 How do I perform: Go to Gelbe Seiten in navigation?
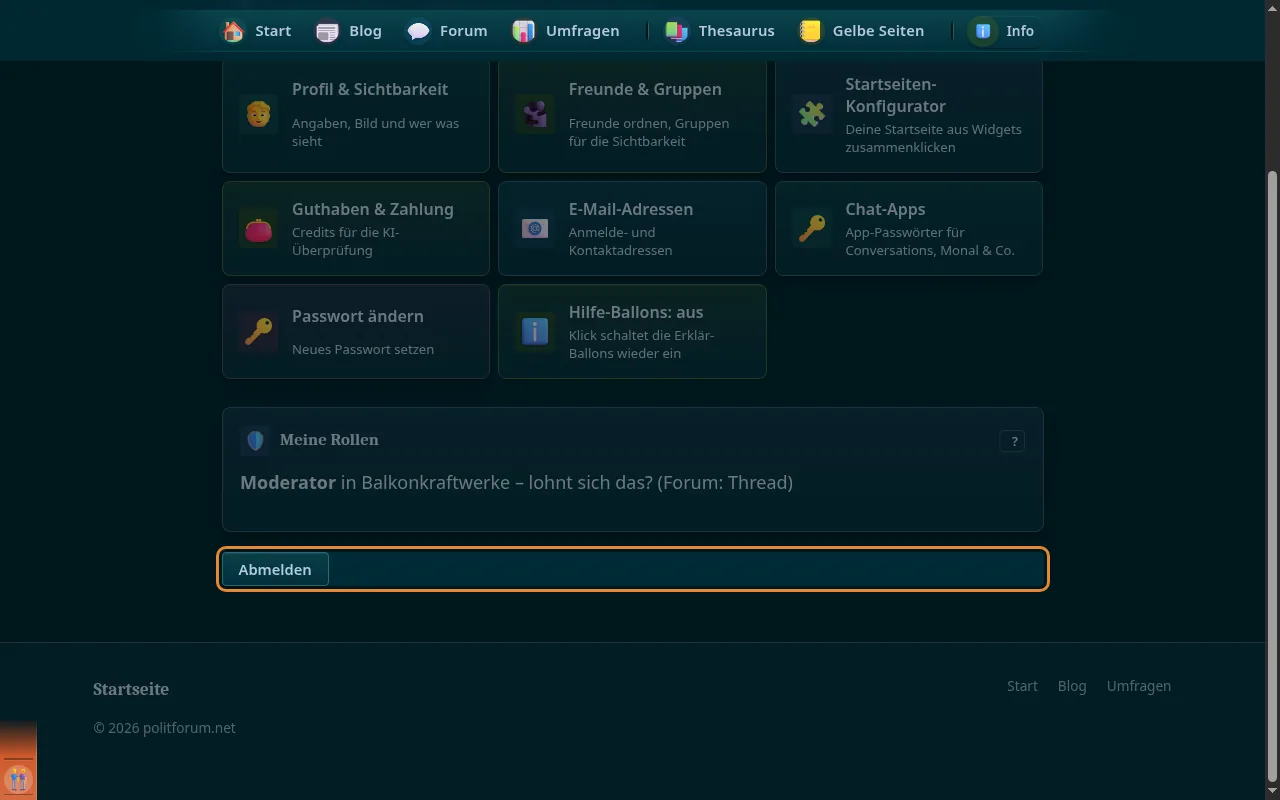(x=861, y=31)
